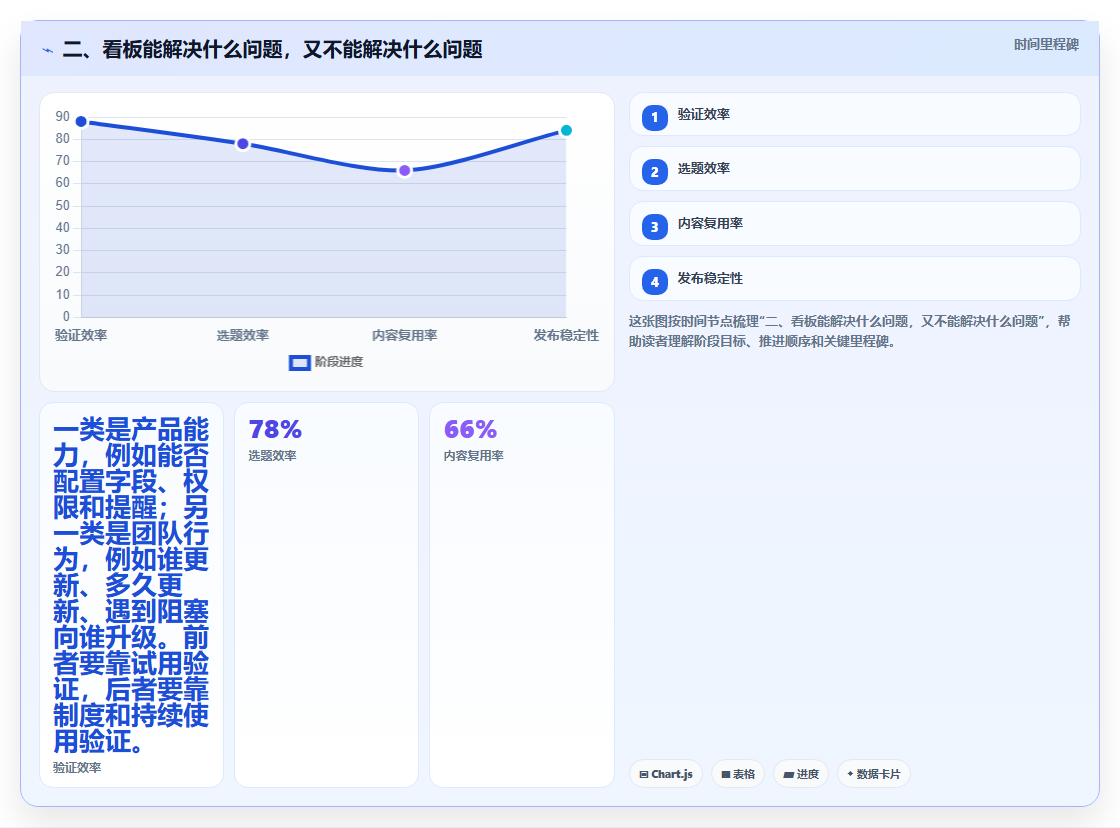Viewport: 1120px width, 828px height.
Task: Click the 内容复用率 x-axis label
Action: pos(404,336)
